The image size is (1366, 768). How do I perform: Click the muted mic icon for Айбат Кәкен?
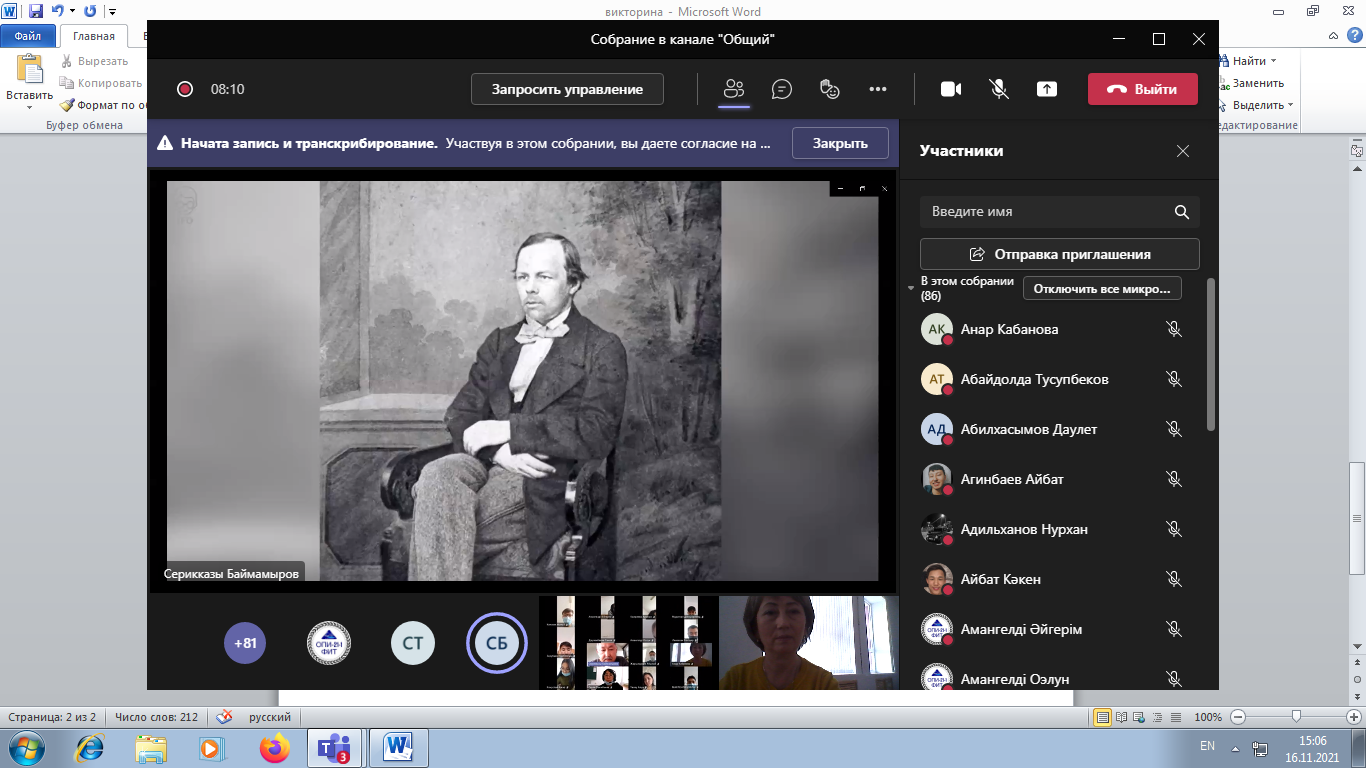(x=1174, y=579)
